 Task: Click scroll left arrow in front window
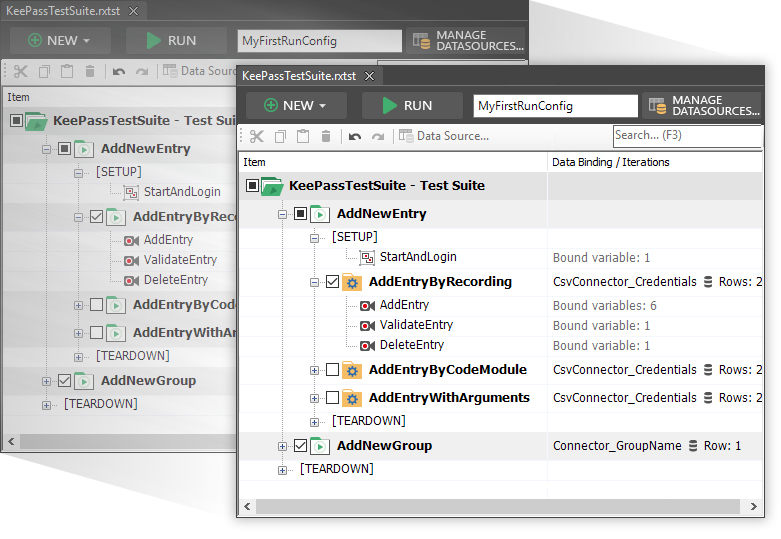(248, 507)
